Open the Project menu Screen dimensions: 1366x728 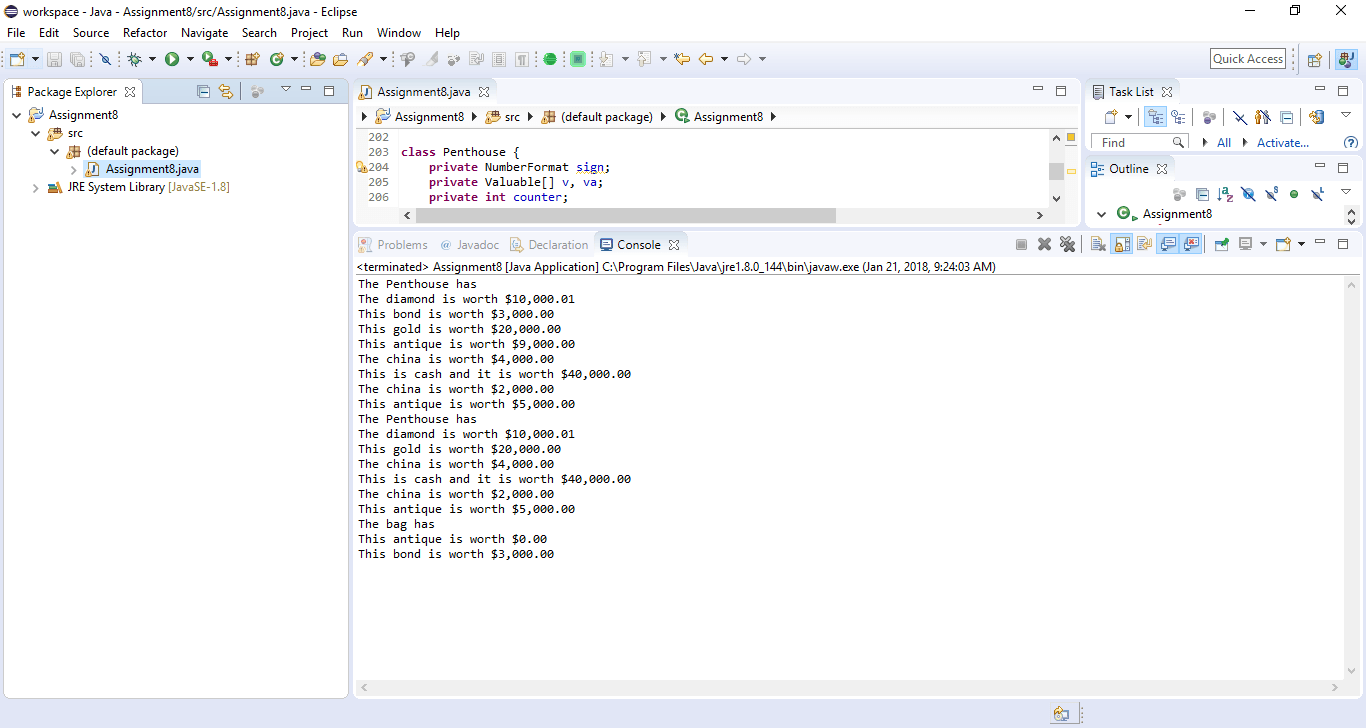point(310,33)
